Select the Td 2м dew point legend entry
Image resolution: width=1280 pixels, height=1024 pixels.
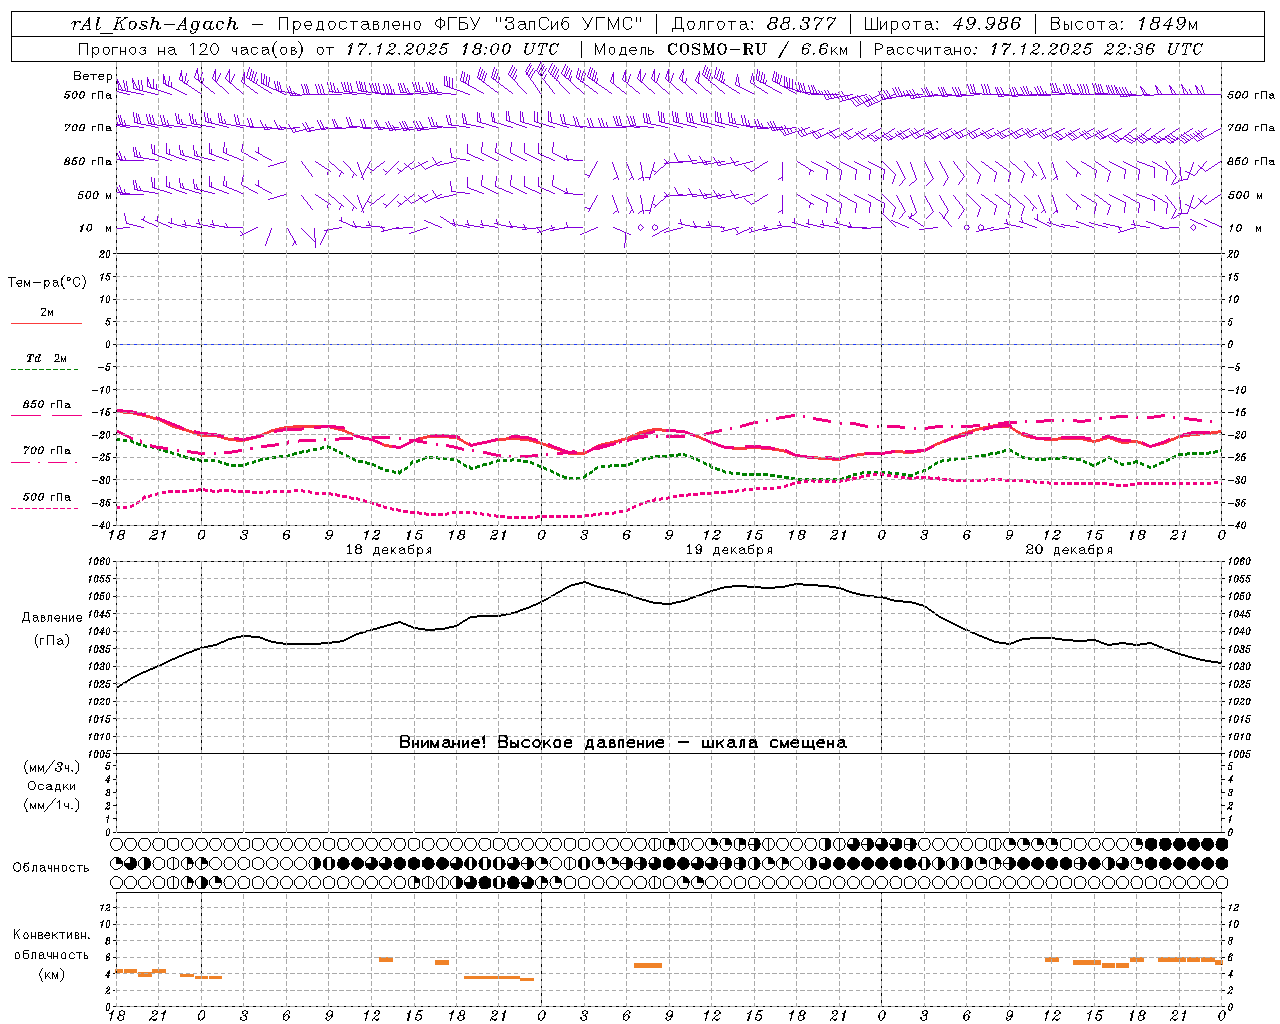[46, 363]
